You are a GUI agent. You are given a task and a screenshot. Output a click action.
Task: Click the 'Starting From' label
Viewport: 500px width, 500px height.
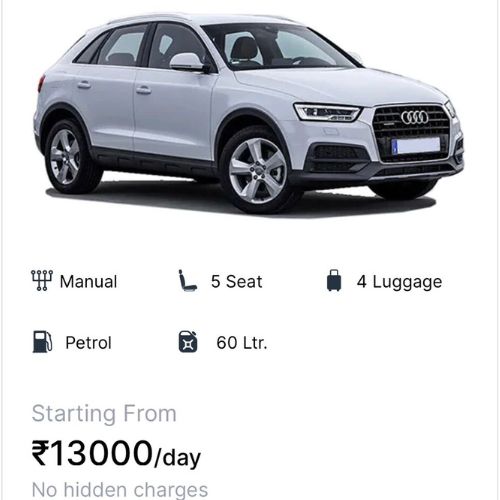point(104,414)
